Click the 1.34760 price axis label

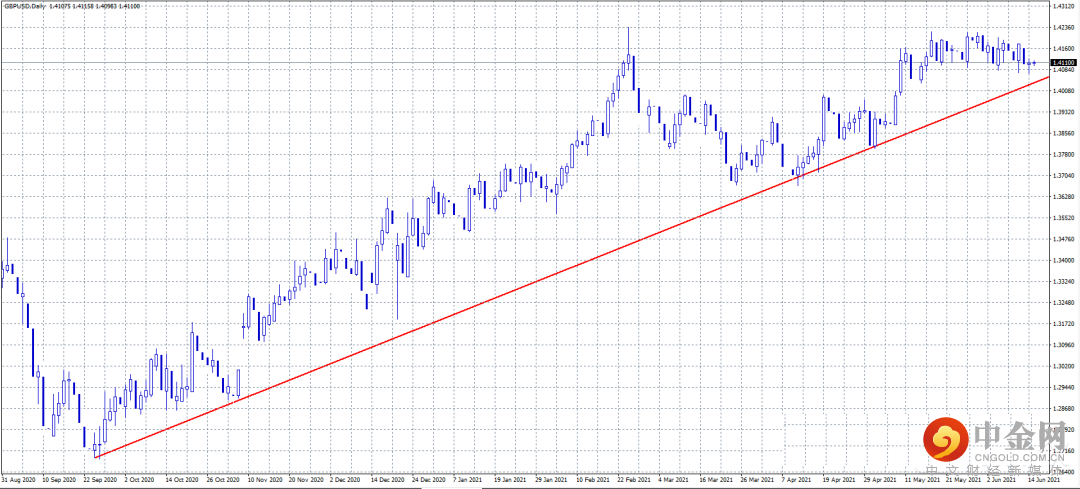(x=1063, y=240)
